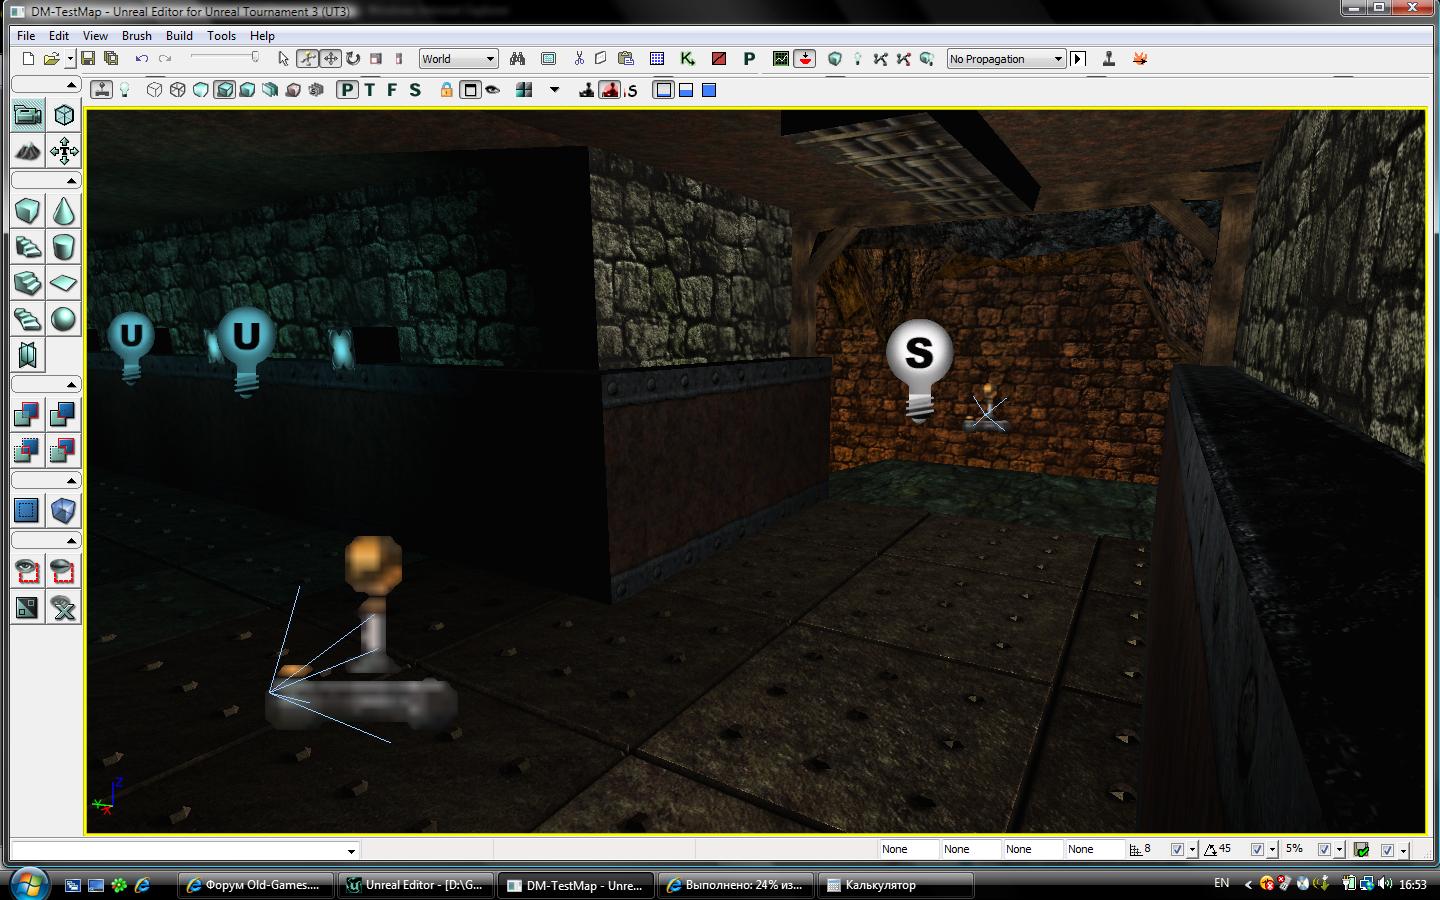Open Калькулятор from the taskbar
The image size is (1440, 900).
896,885
